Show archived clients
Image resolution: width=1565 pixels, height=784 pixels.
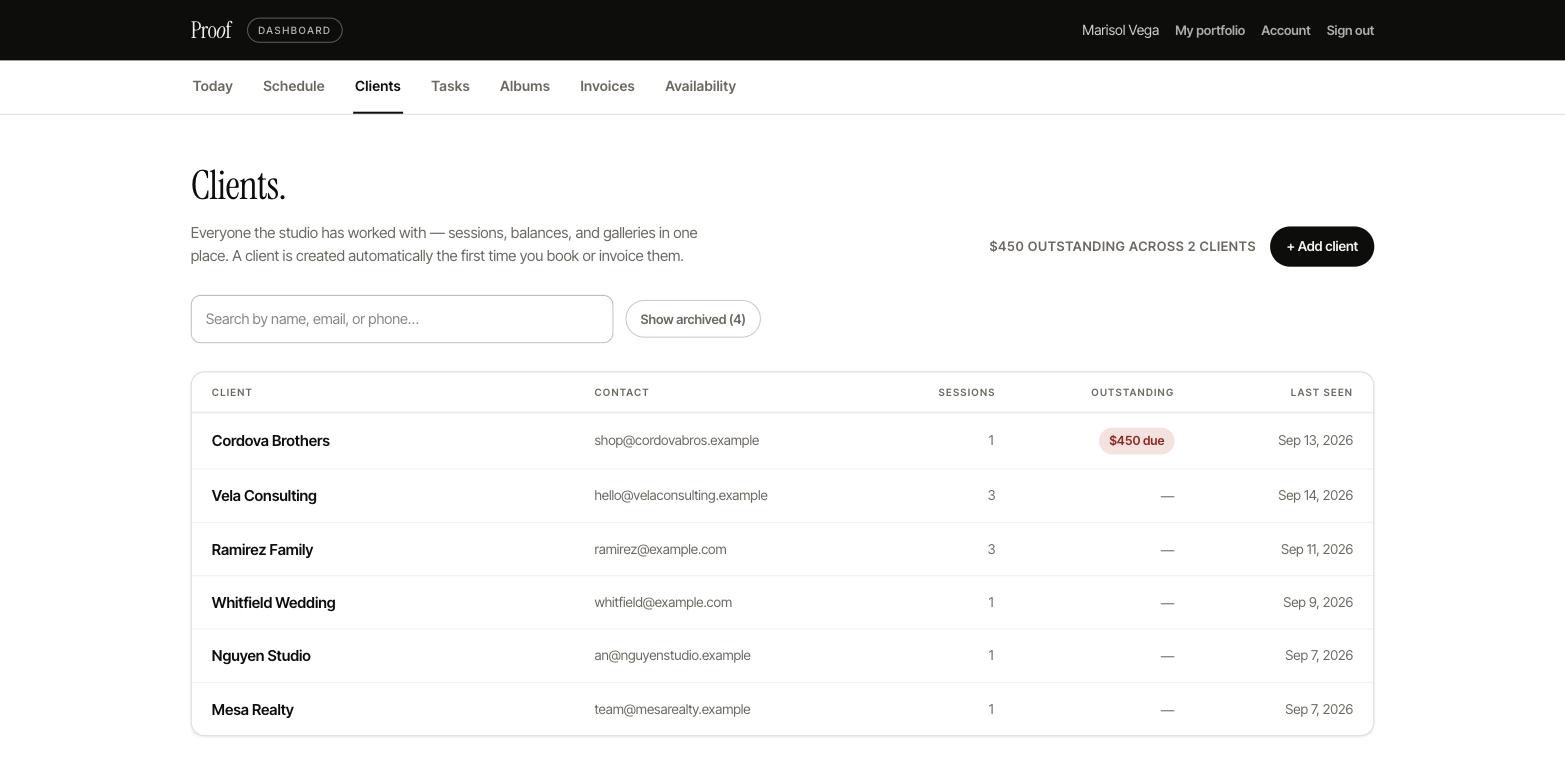[x=693, y=319]
